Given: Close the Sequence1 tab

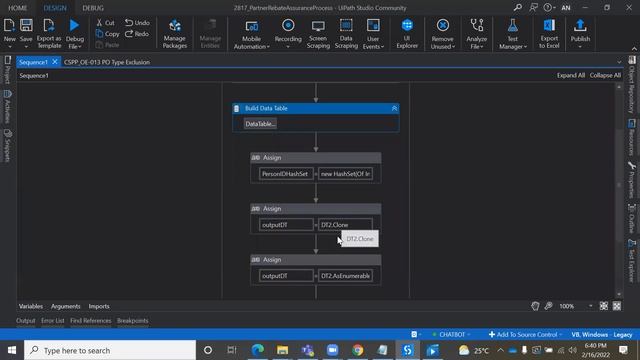Looking at the screenshot, I should pyautogui.click(x=55, y=62).
